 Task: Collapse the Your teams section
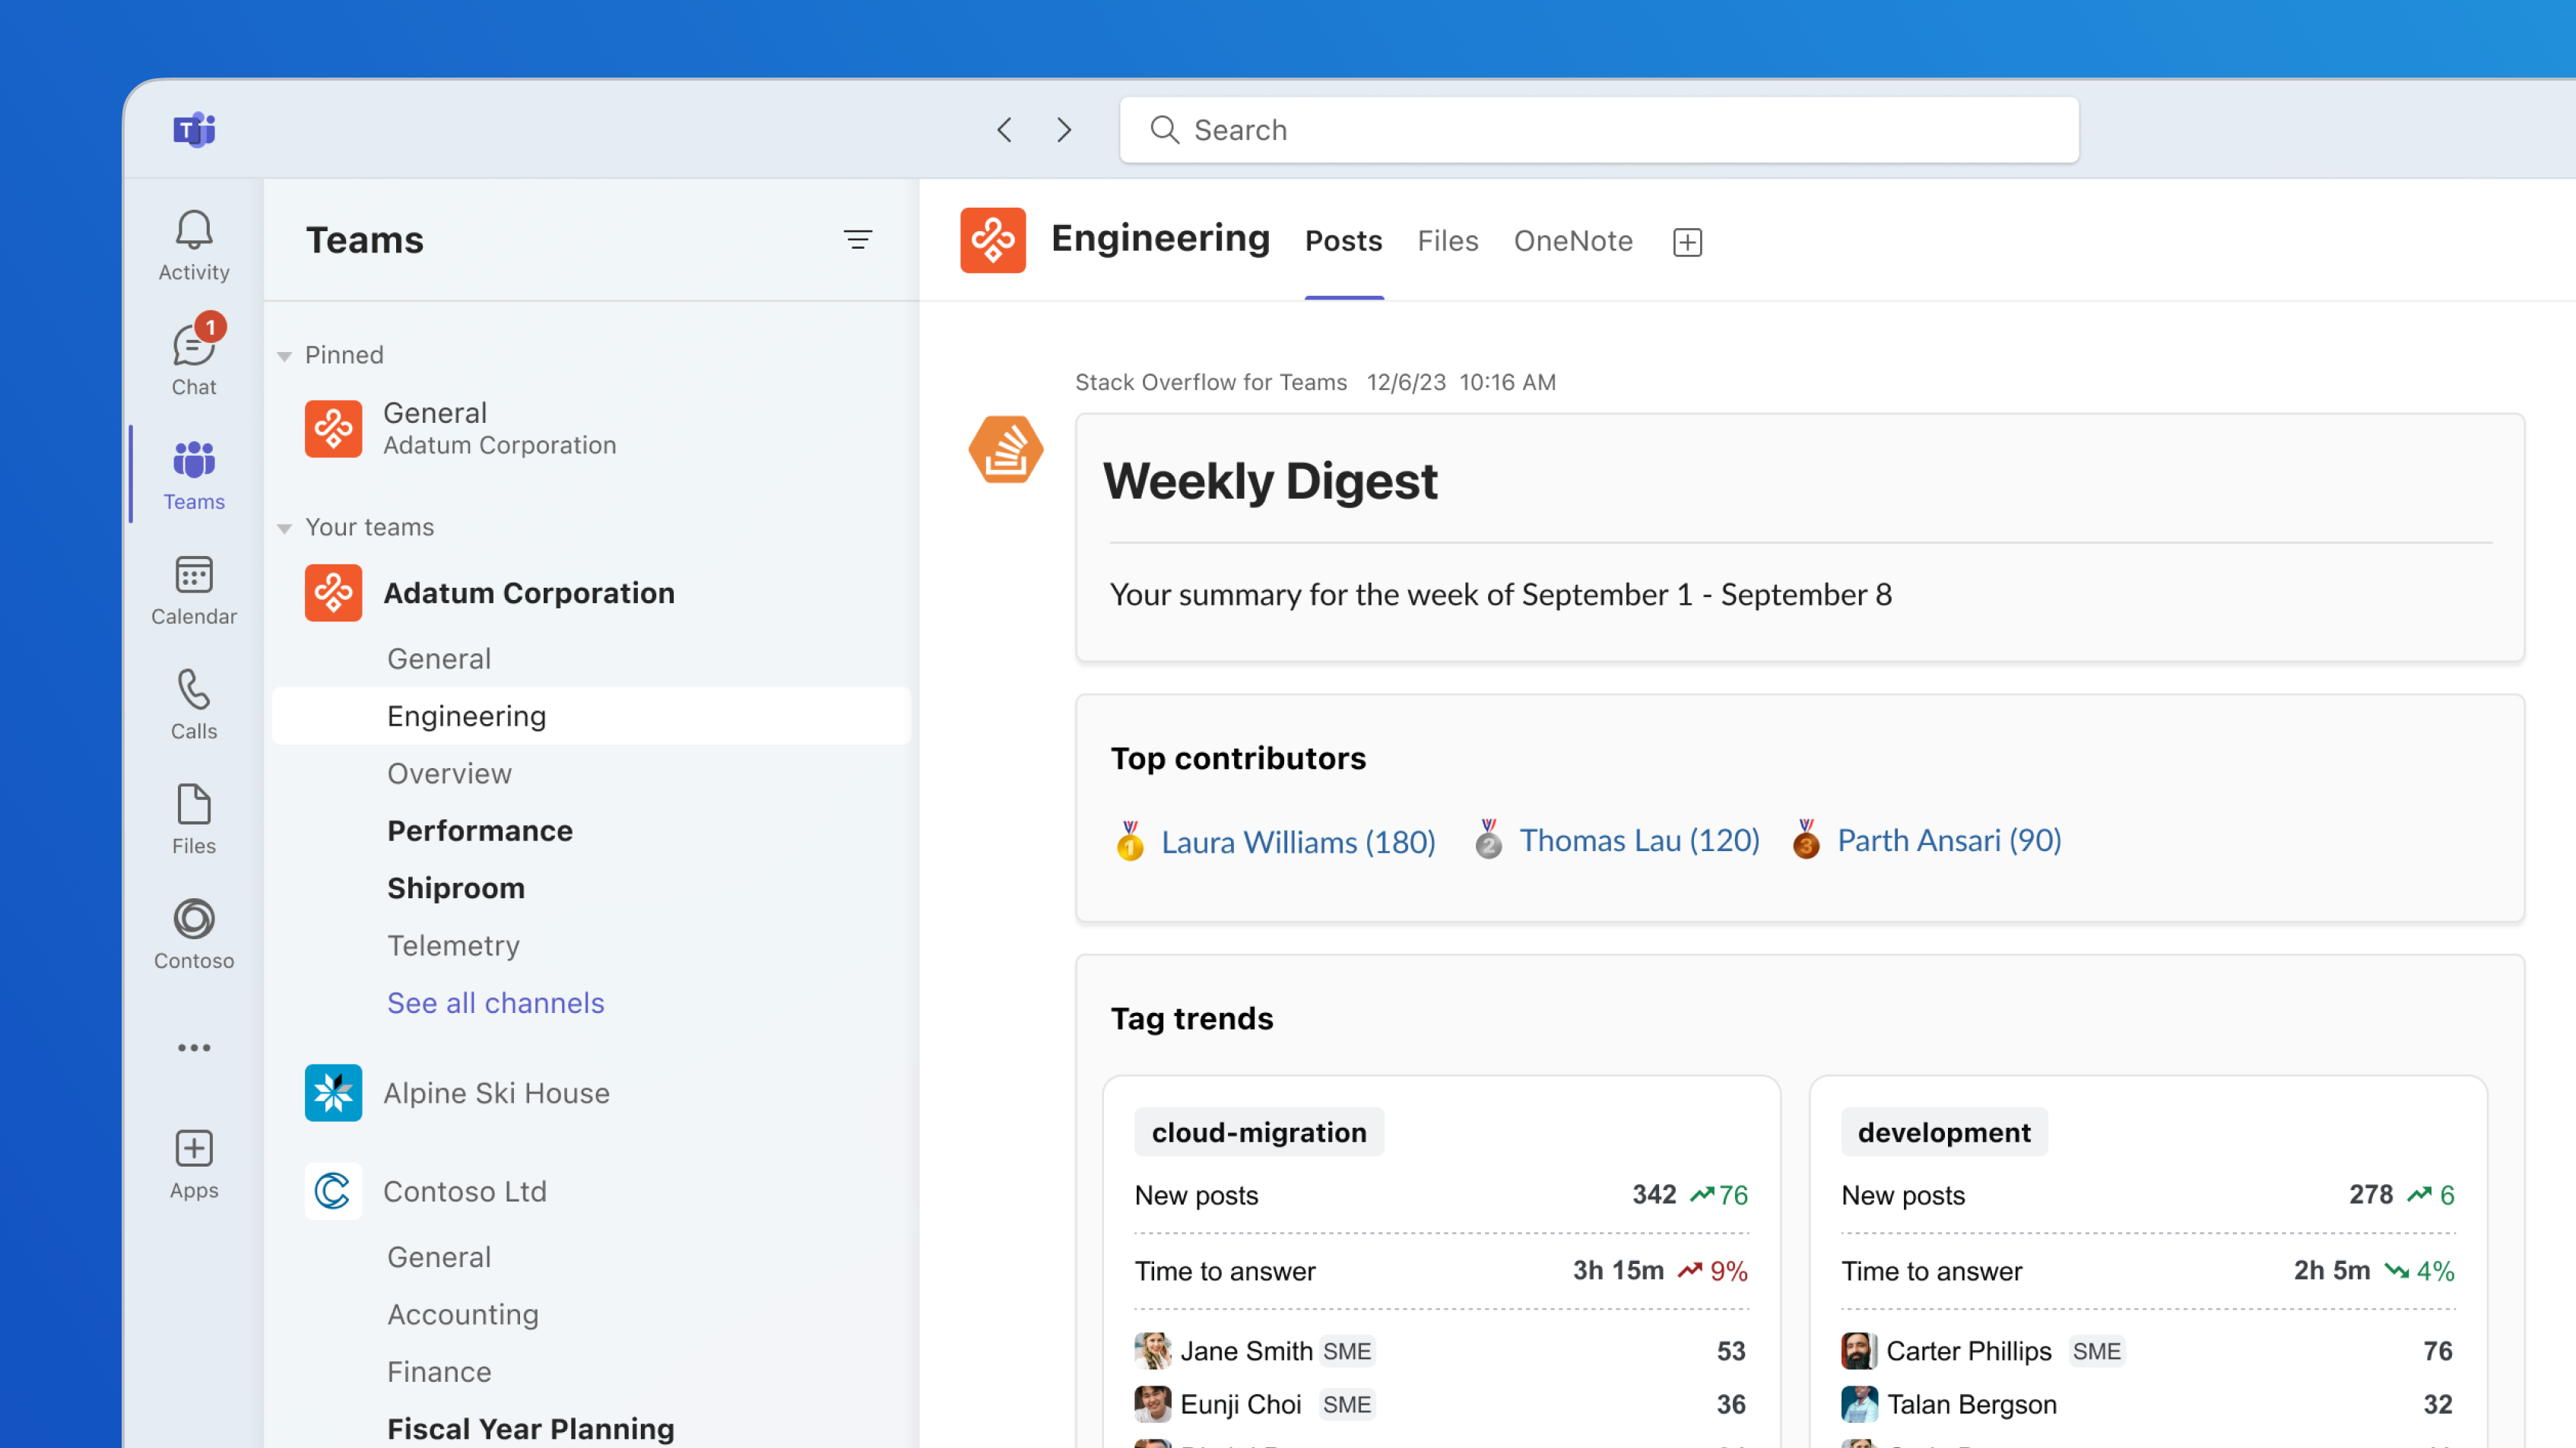tap(284, 528)
